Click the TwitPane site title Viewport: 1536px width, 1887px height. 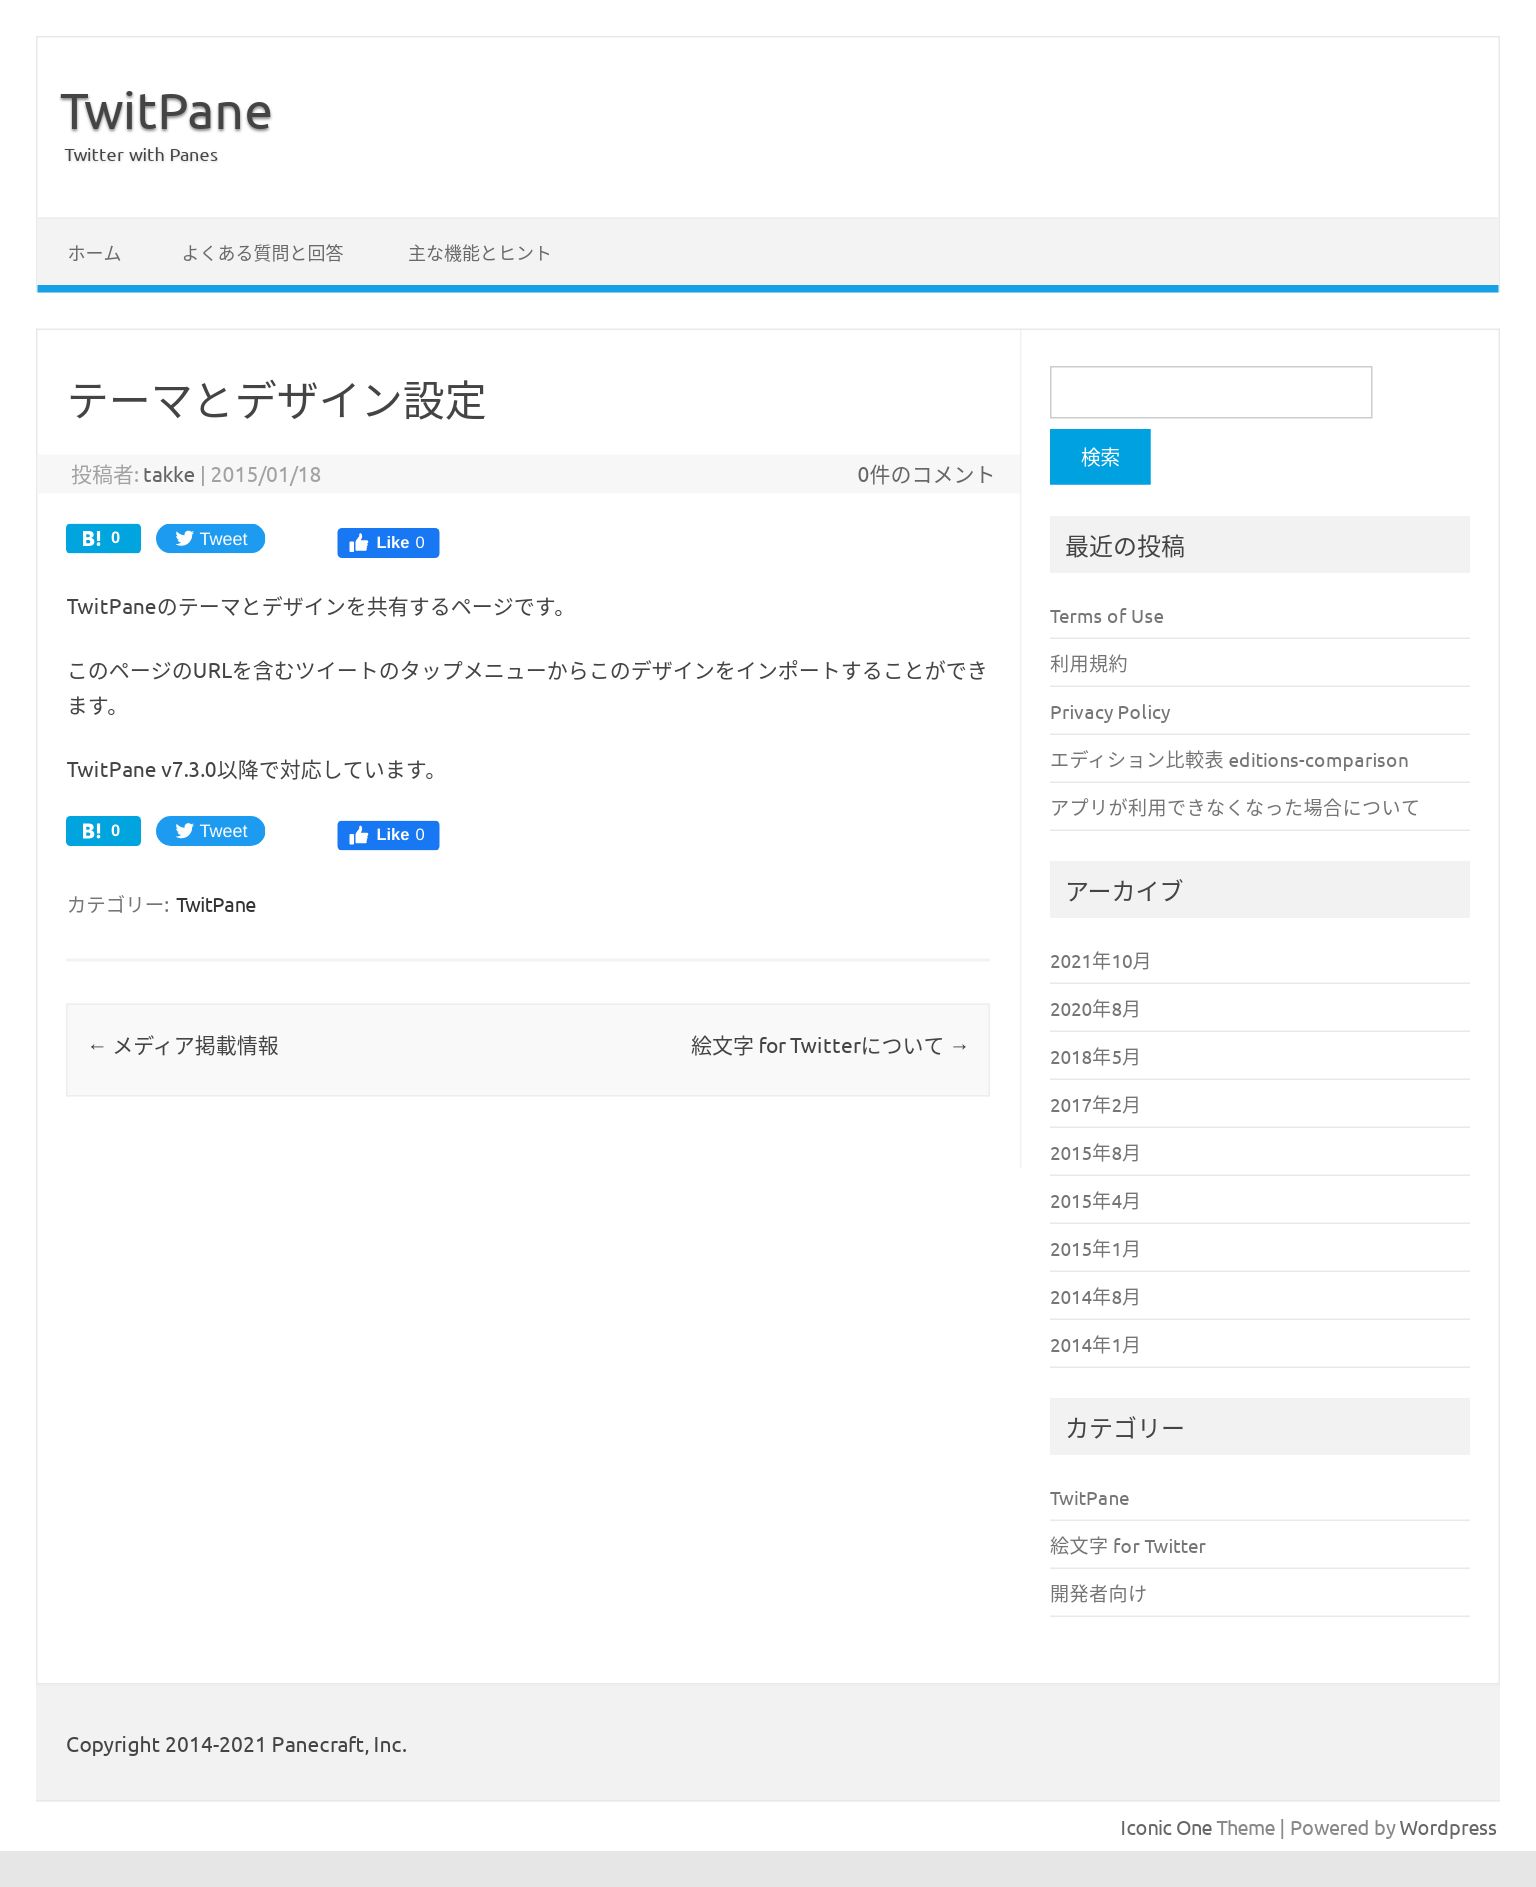click(166, 111)
